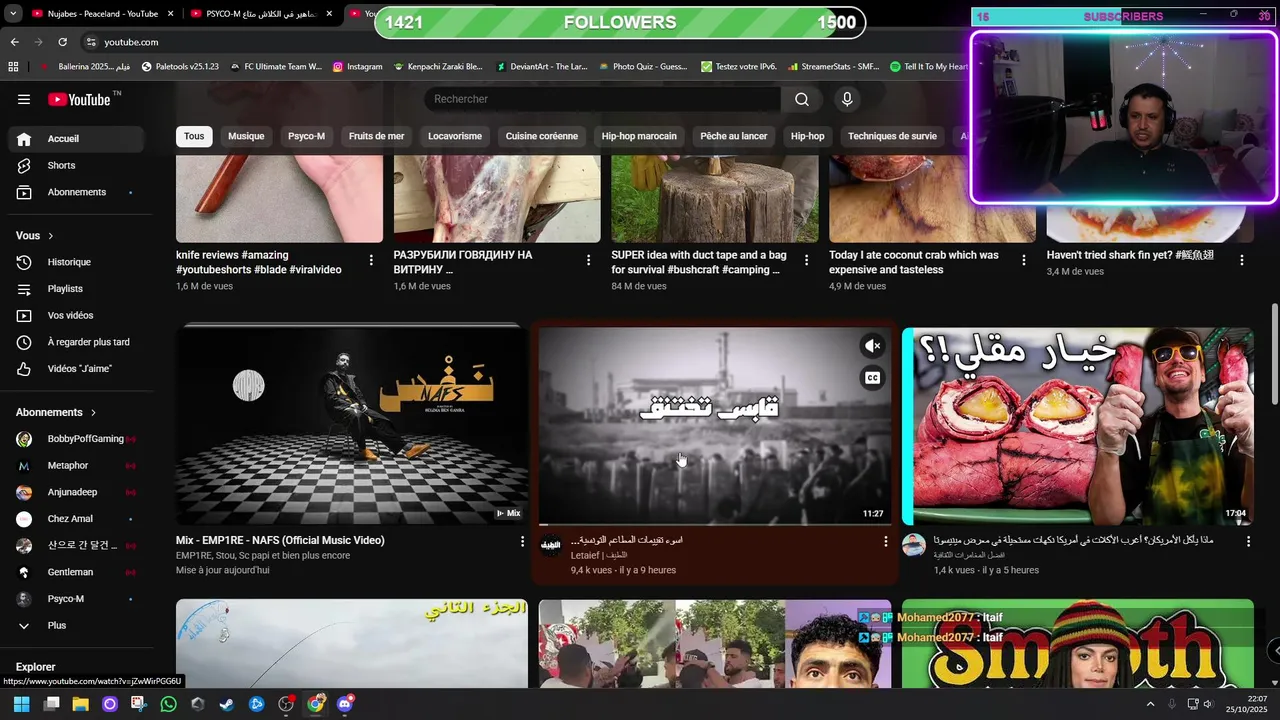Open Discord from the taskbar
1280x720 pixels.
[x=345, y=704]
